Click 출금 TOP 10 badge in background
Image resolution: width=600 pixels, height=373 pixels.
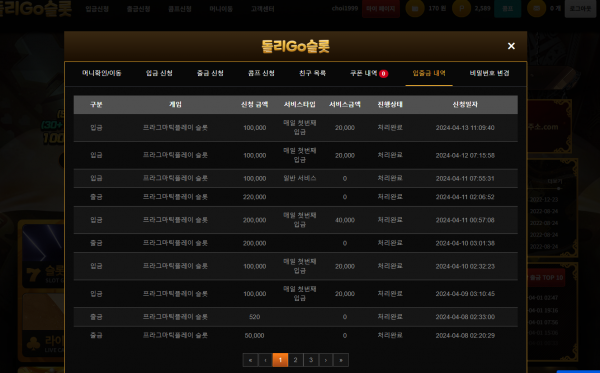[x=546, y=278]
